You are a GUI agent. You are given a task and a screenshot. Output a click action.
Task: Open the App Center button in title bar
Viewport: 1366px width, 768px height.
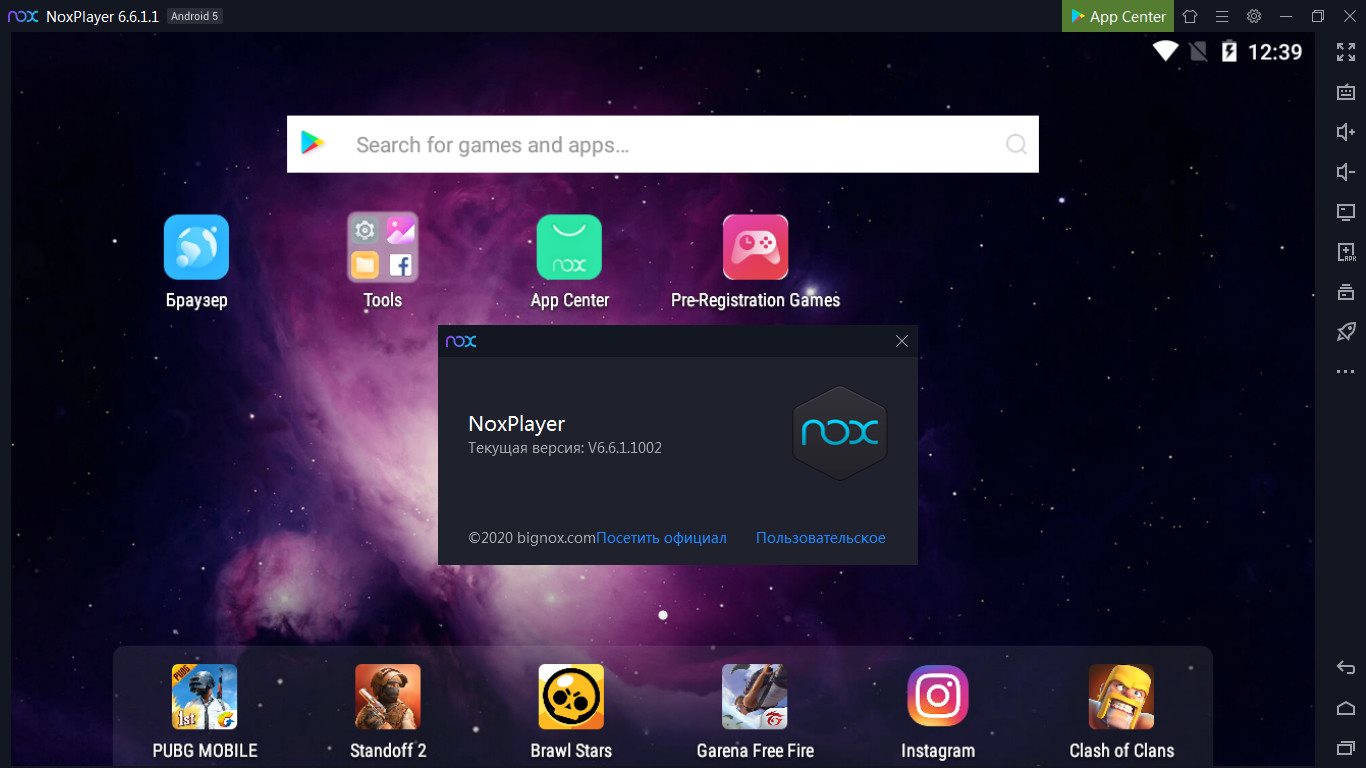point(1117,16)
